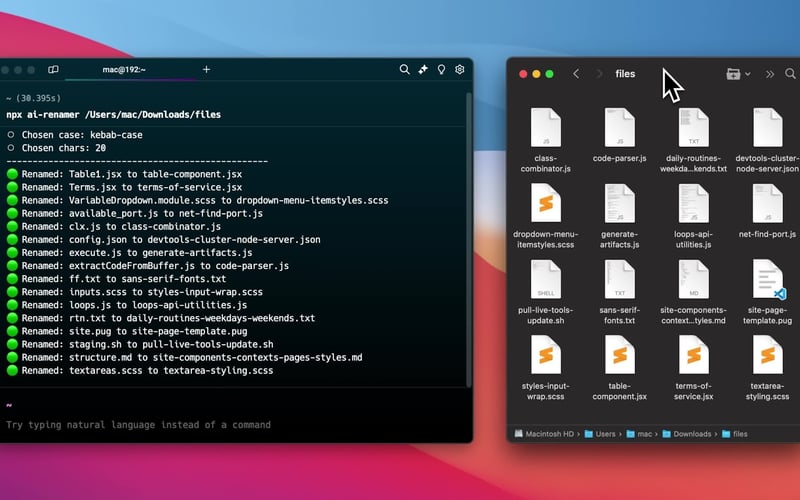
Task: Select site-components-contexts markdown file
Action: pos(693,292)
